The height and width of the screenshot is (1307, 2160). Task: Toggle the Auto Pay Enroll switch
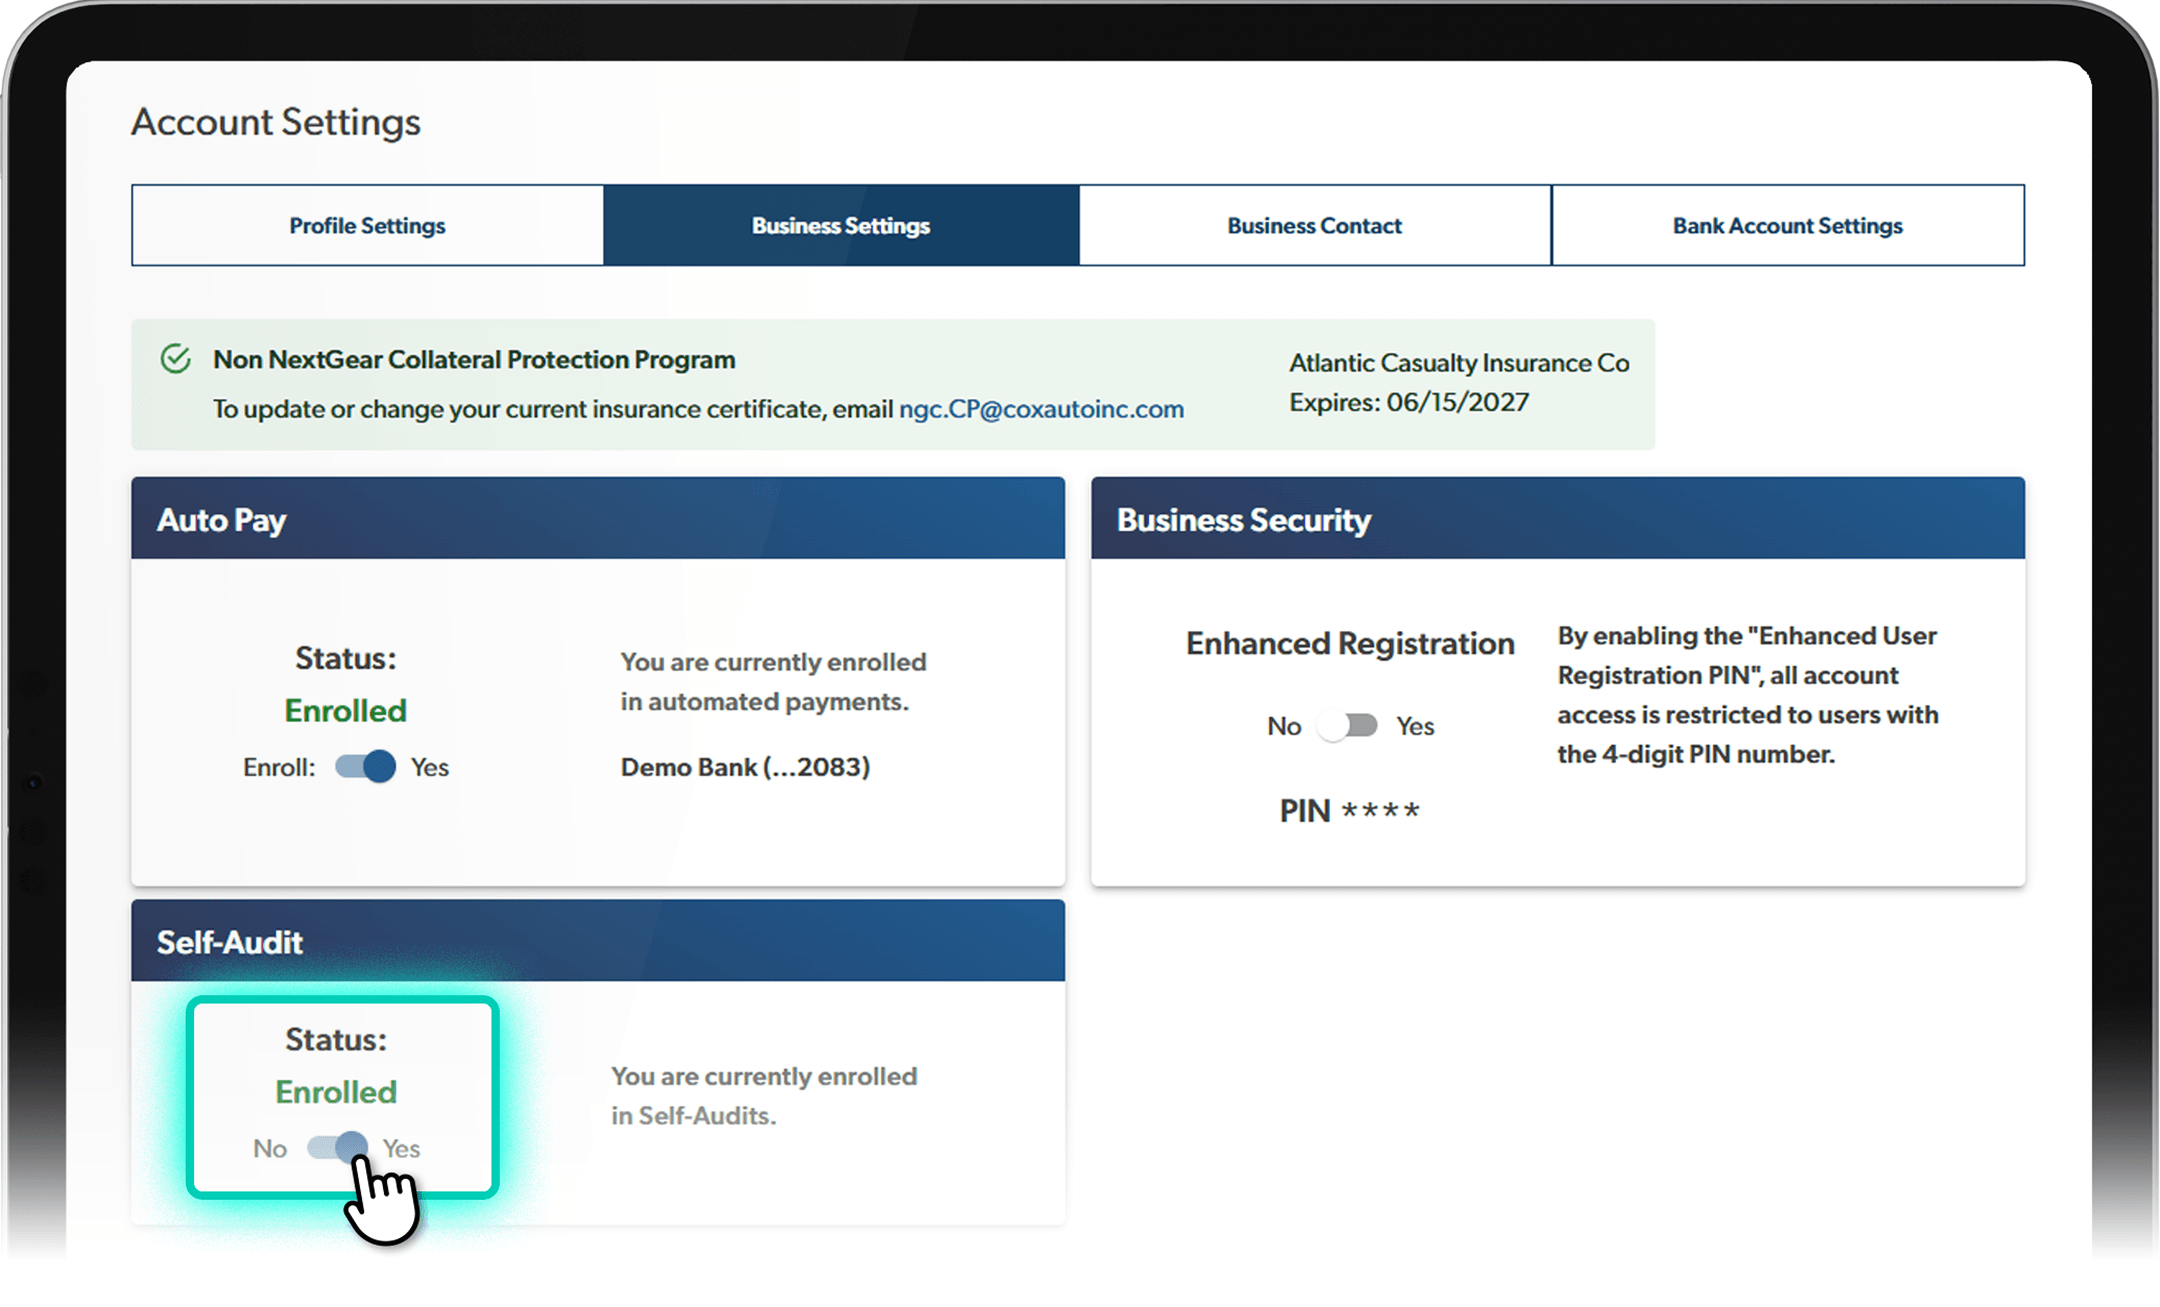point(365,767)
